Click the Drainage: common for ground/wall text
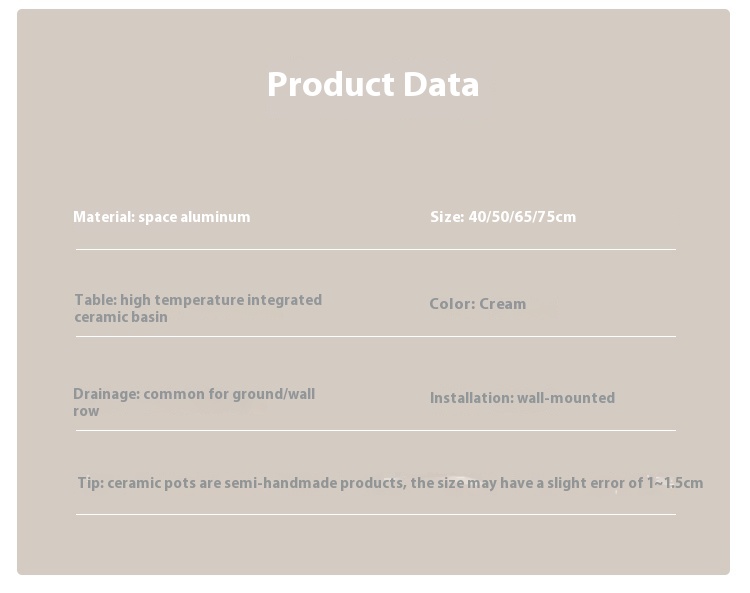 point(194,394)
